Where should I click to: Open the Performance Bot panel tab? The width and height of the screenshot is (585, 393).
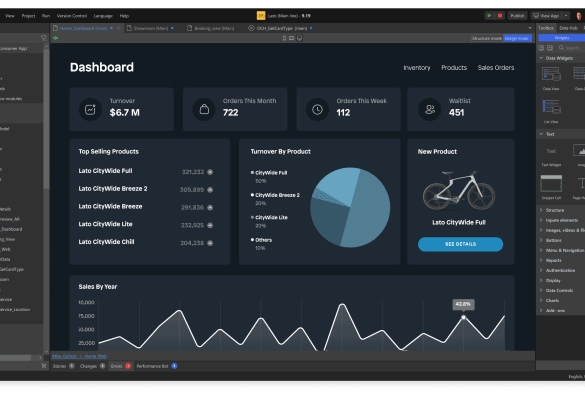pos(156,366)
